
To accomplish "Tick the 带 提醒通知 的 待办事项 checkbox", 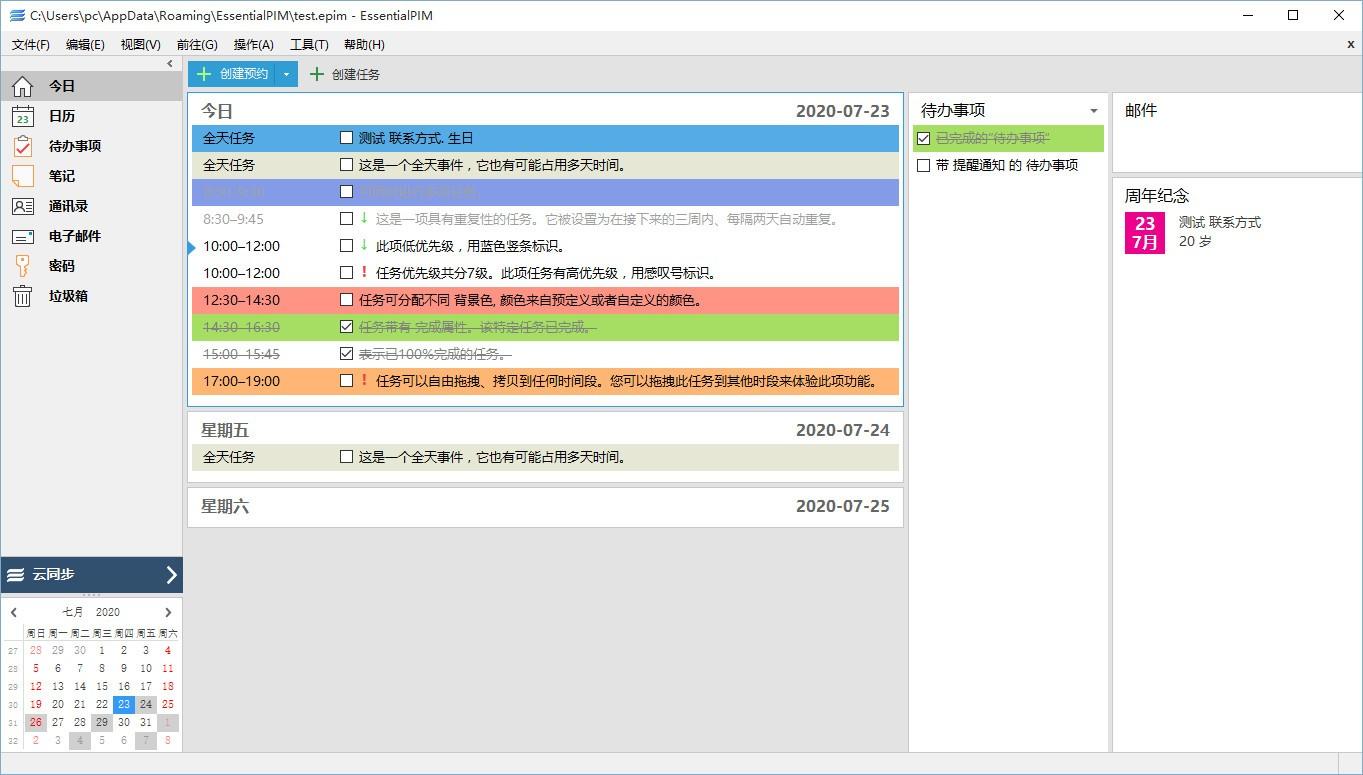I will [x=923, y=165].
